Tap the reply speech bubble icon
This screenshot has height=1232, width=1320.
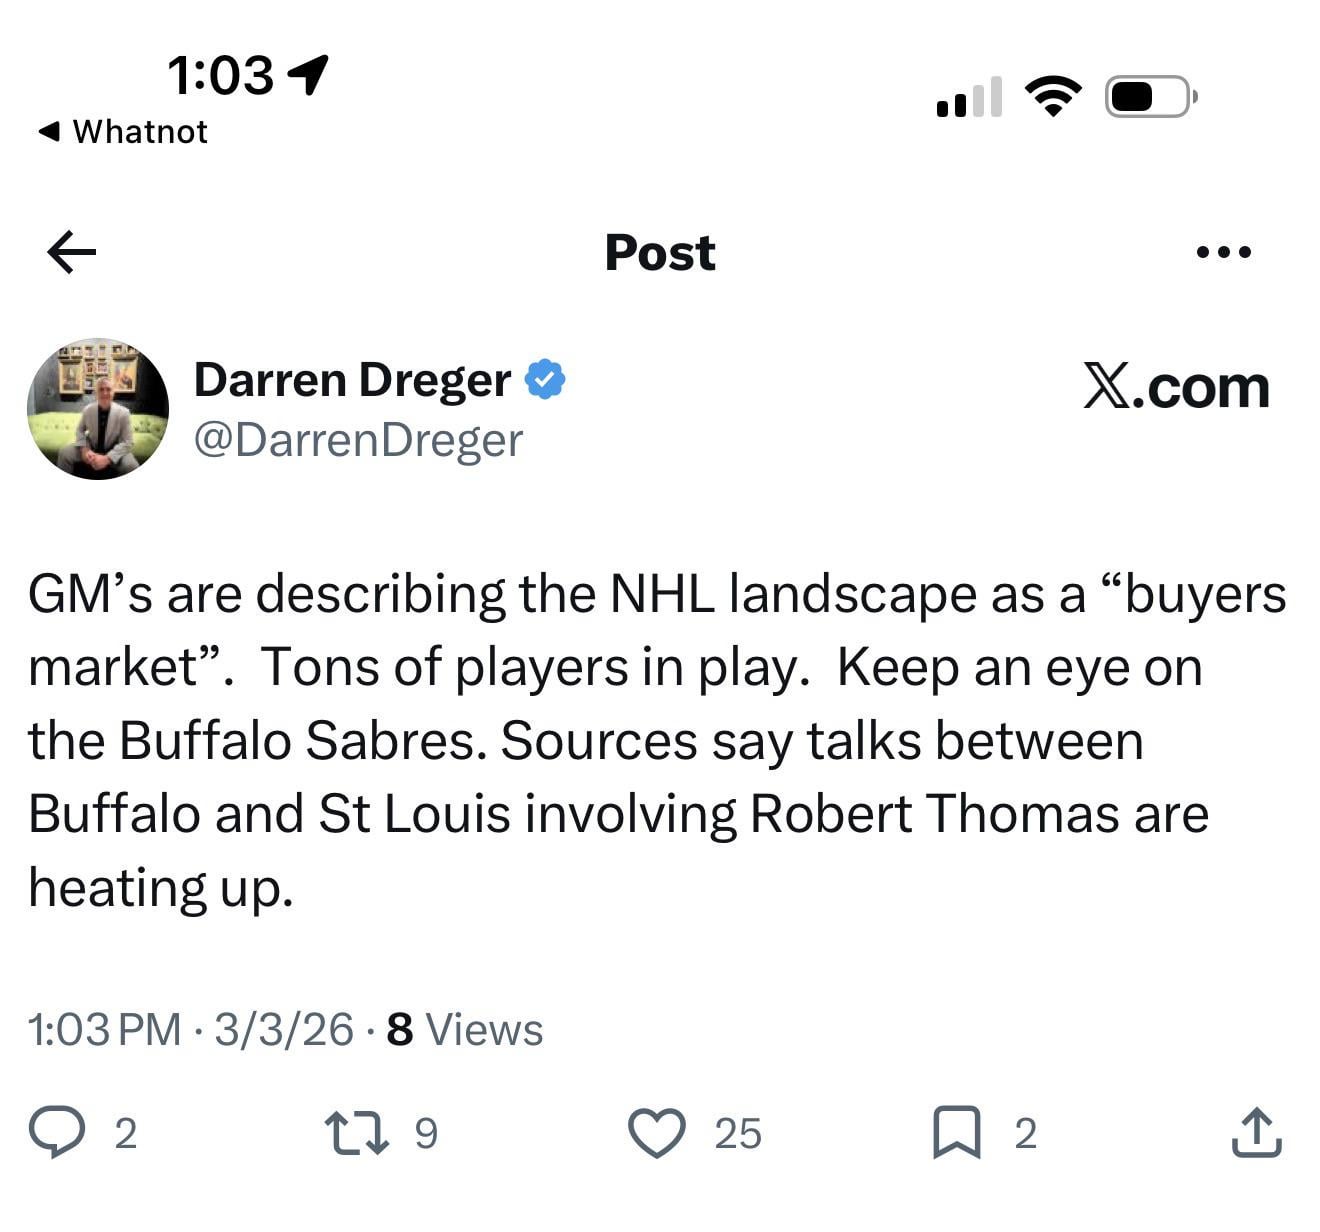[x=56, y=1133]
